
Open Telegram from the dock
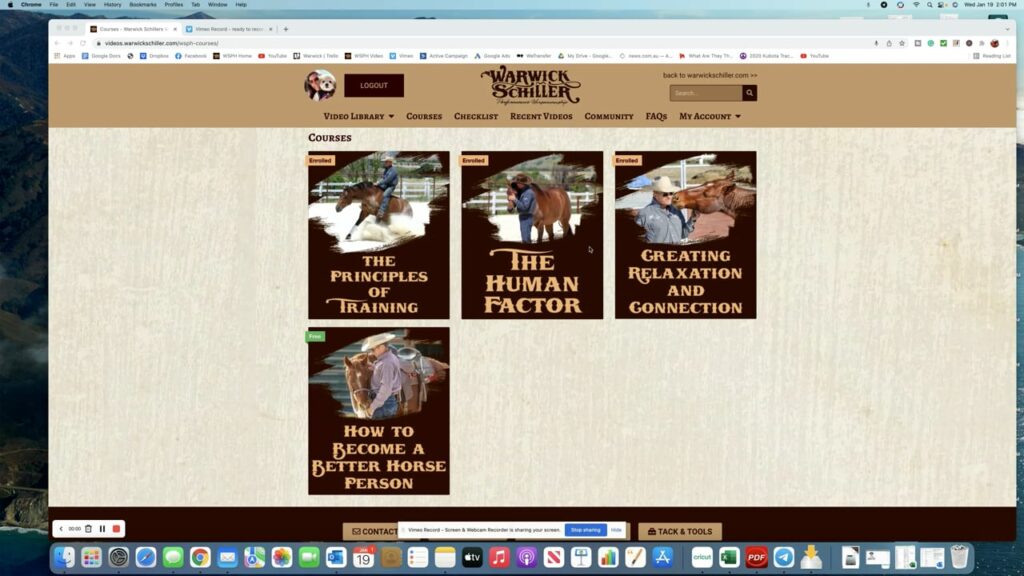pos(784,557)
